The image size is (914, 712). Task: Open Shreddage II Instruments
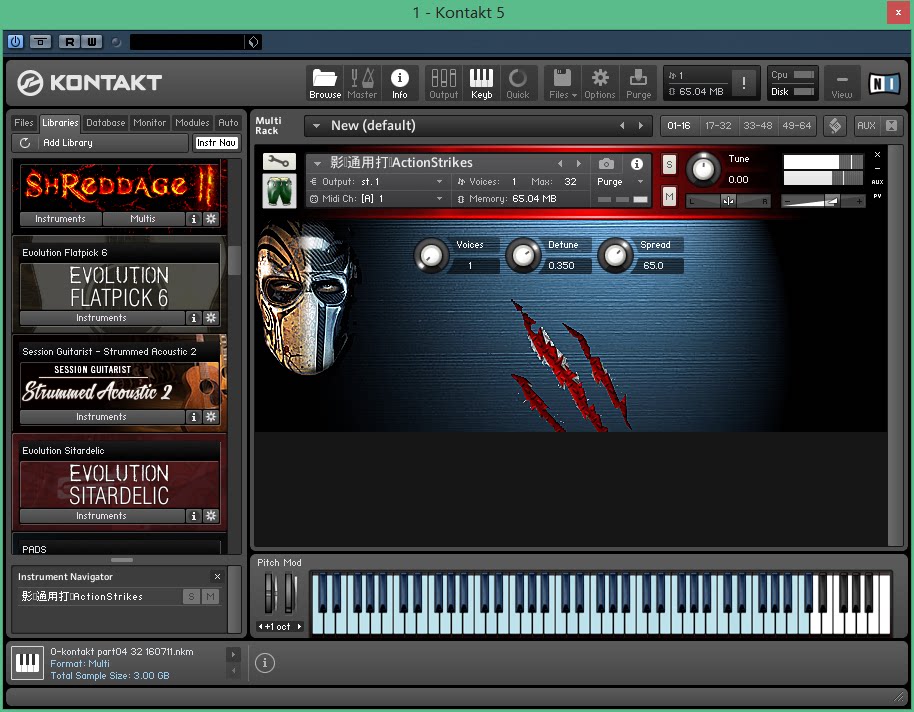pos(61,219)
